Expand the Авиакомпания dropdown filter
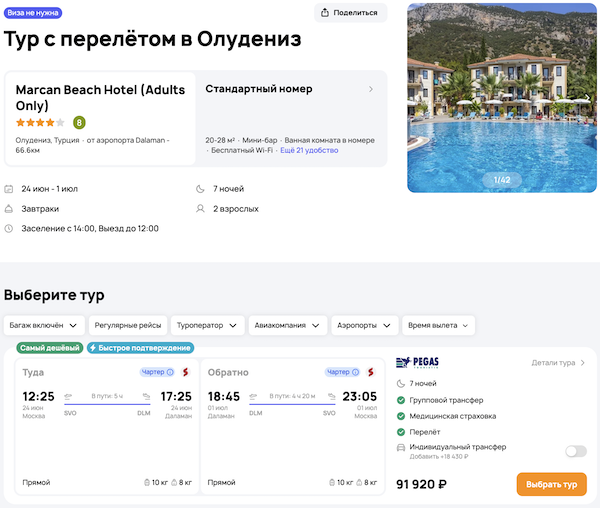The height and width of the screenshot is (508, 600). pos(287,325)
